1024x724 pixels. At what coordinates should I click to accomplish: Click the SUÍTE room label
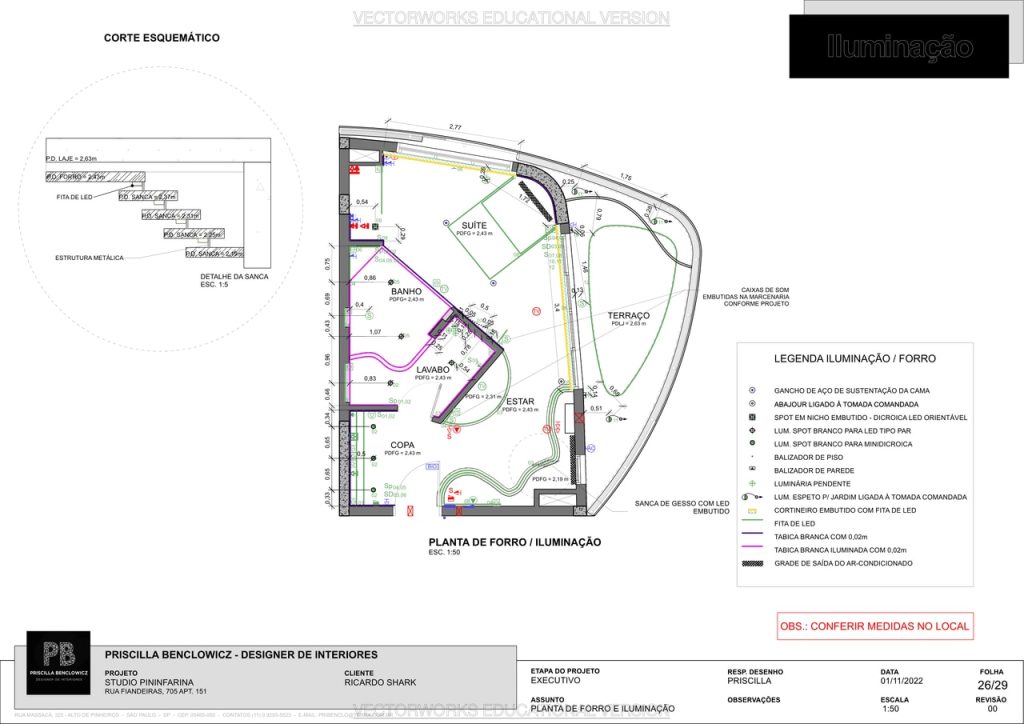click(474, 225)
